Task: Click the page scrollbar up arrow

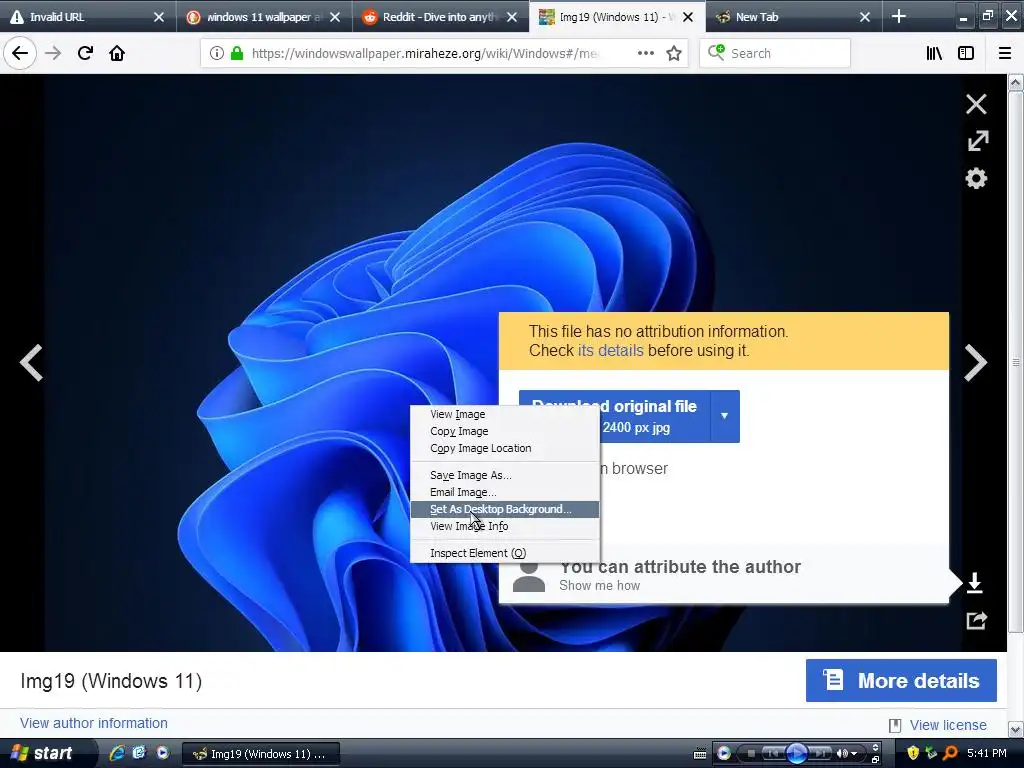Action: click(1015, 82)
